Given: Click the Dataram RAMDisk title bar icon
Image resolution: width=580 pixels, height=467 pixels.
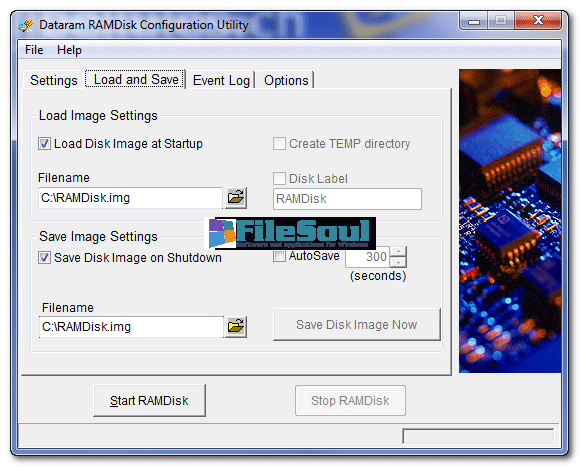Looking at the screenshot, I should (26, 25).
